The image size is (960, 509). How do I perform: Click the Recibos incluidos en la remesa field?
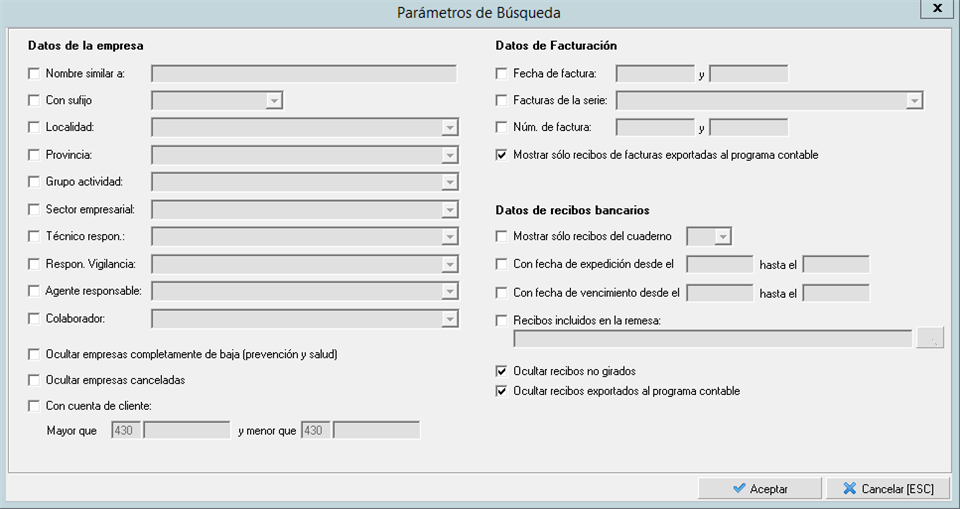pos(712,339)
